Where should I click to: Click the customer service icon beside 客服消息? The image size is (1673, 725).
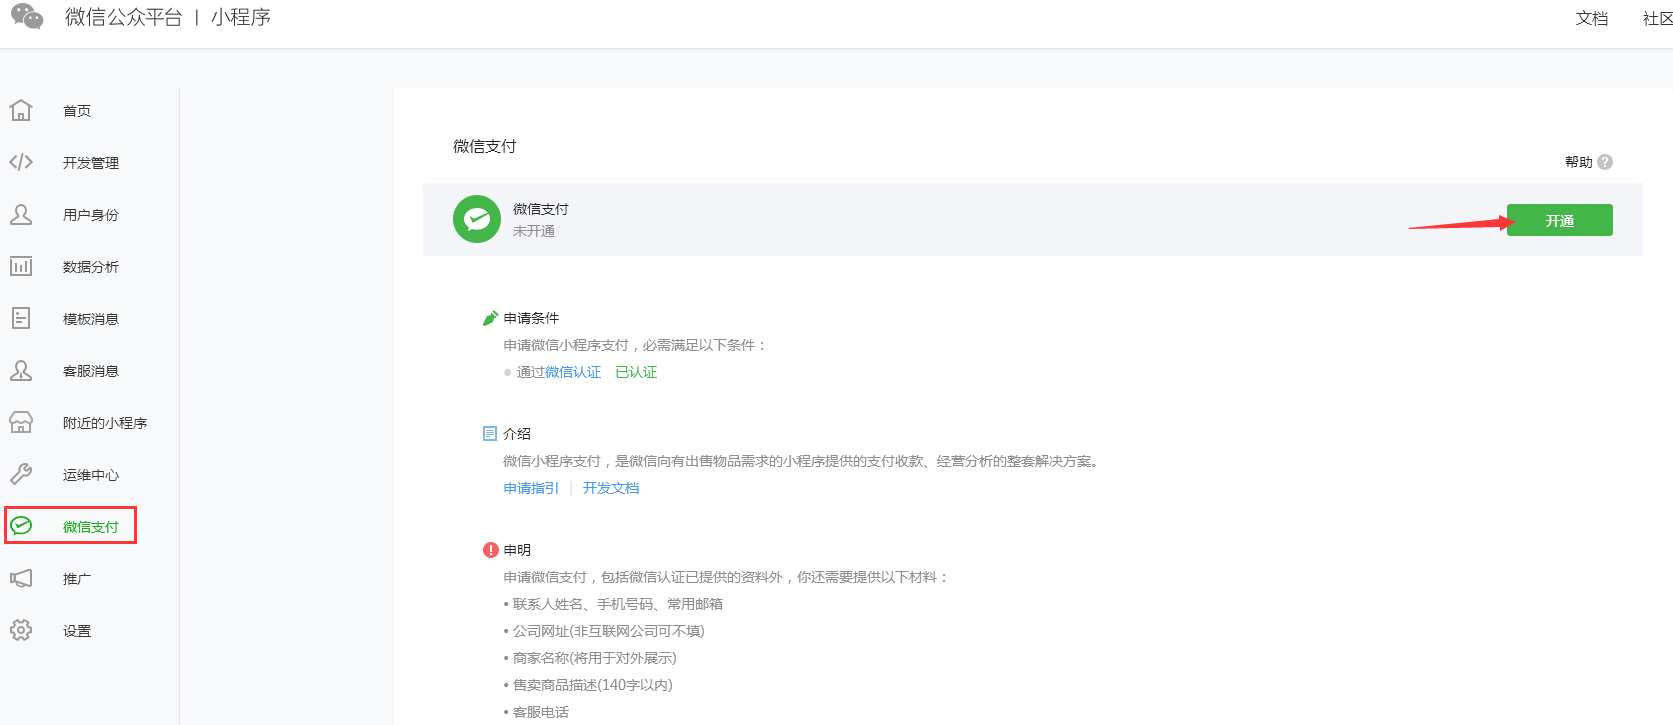[x=21, y=370]
